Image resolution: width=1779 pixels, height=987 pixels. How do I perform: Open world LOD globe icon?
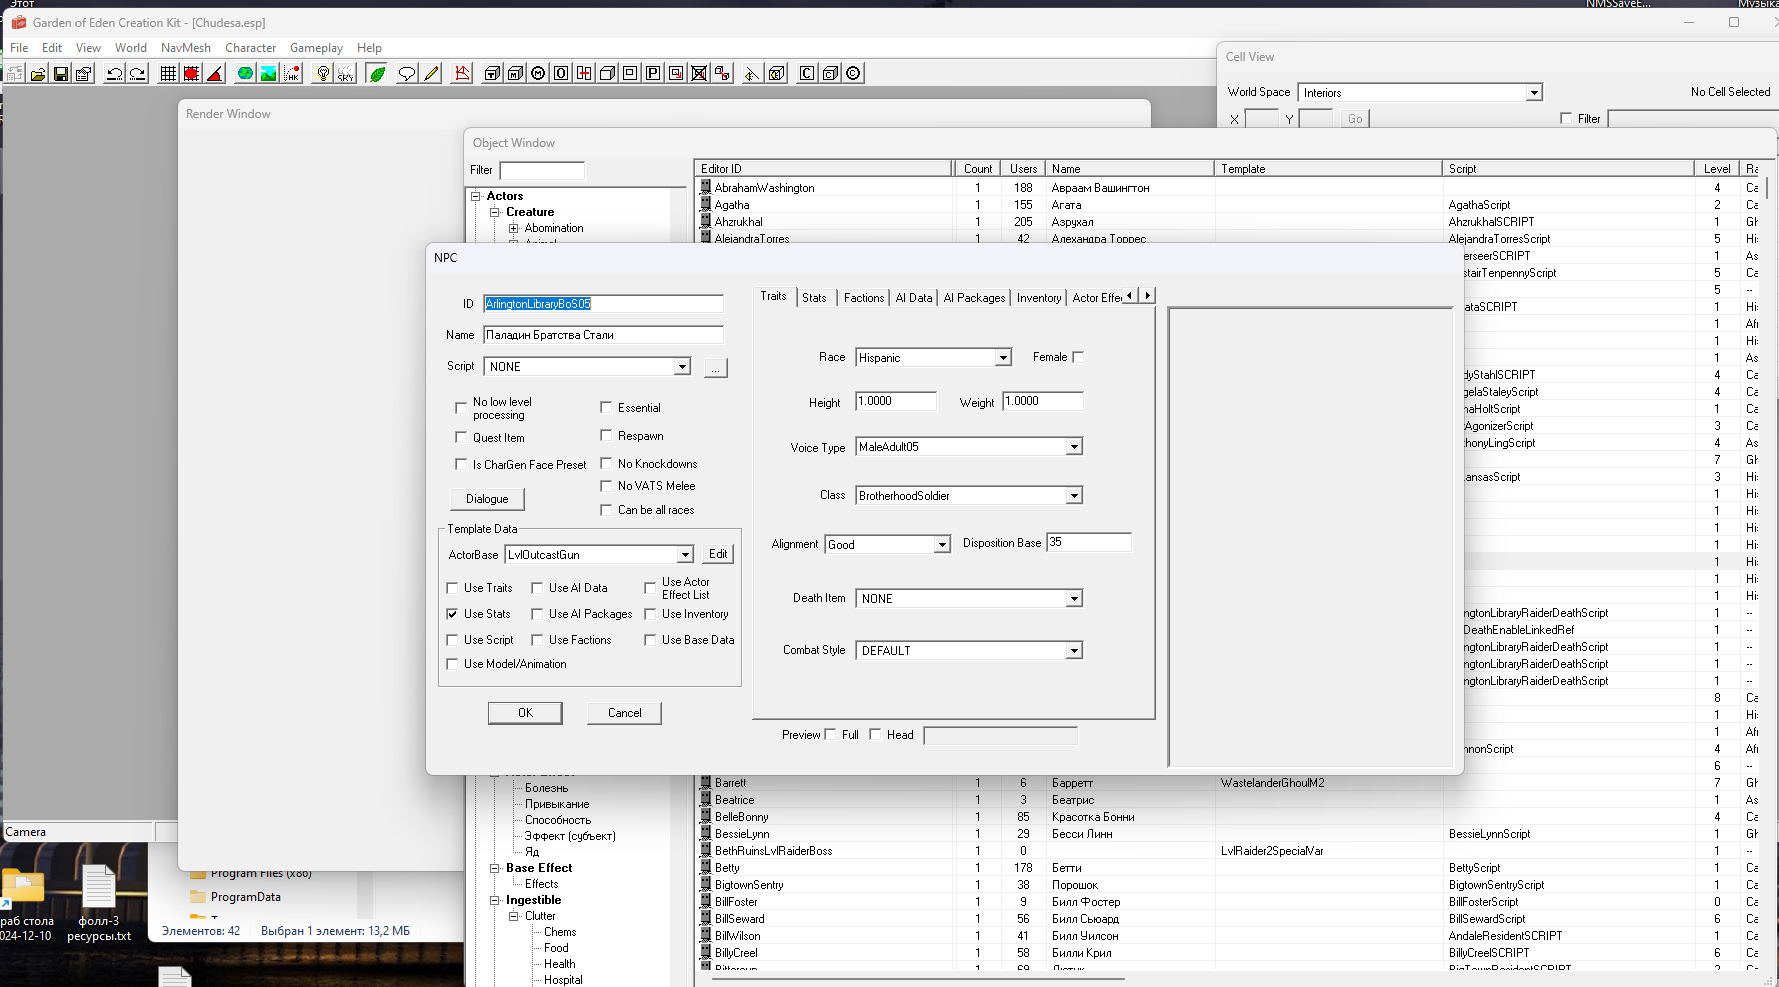[x=245, y=73]
